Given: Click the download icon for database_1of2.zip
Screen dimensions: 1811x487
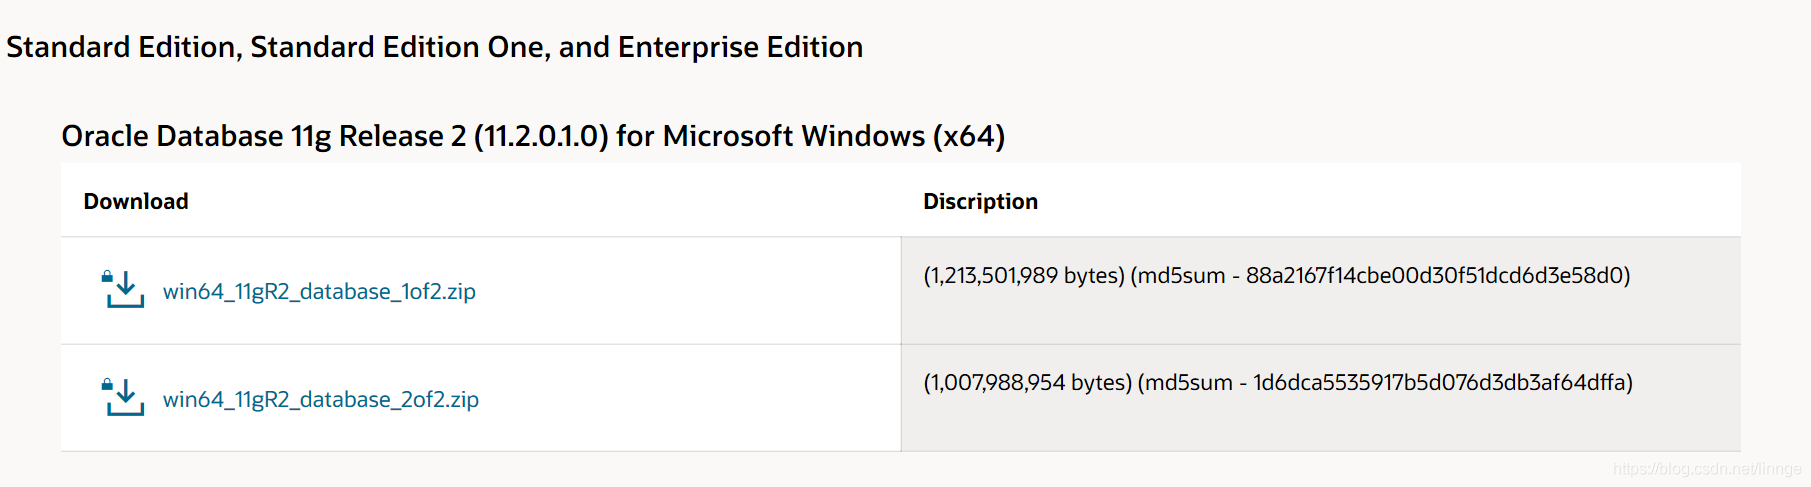Looking at the screenshot, I should [124, 290].
